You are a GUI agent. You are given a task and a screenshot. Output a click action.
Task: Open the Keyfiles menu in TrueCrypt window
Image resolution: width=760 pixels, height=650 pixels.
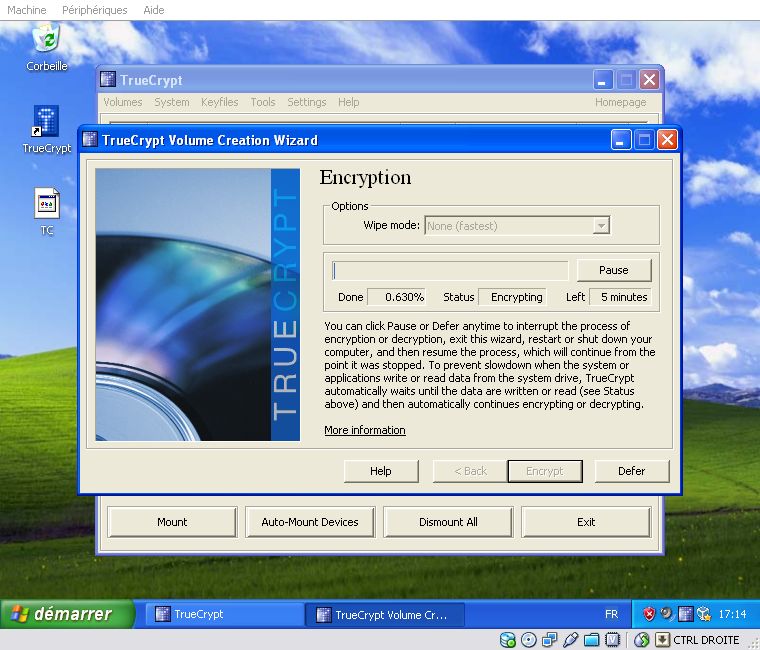coord(220,102)
